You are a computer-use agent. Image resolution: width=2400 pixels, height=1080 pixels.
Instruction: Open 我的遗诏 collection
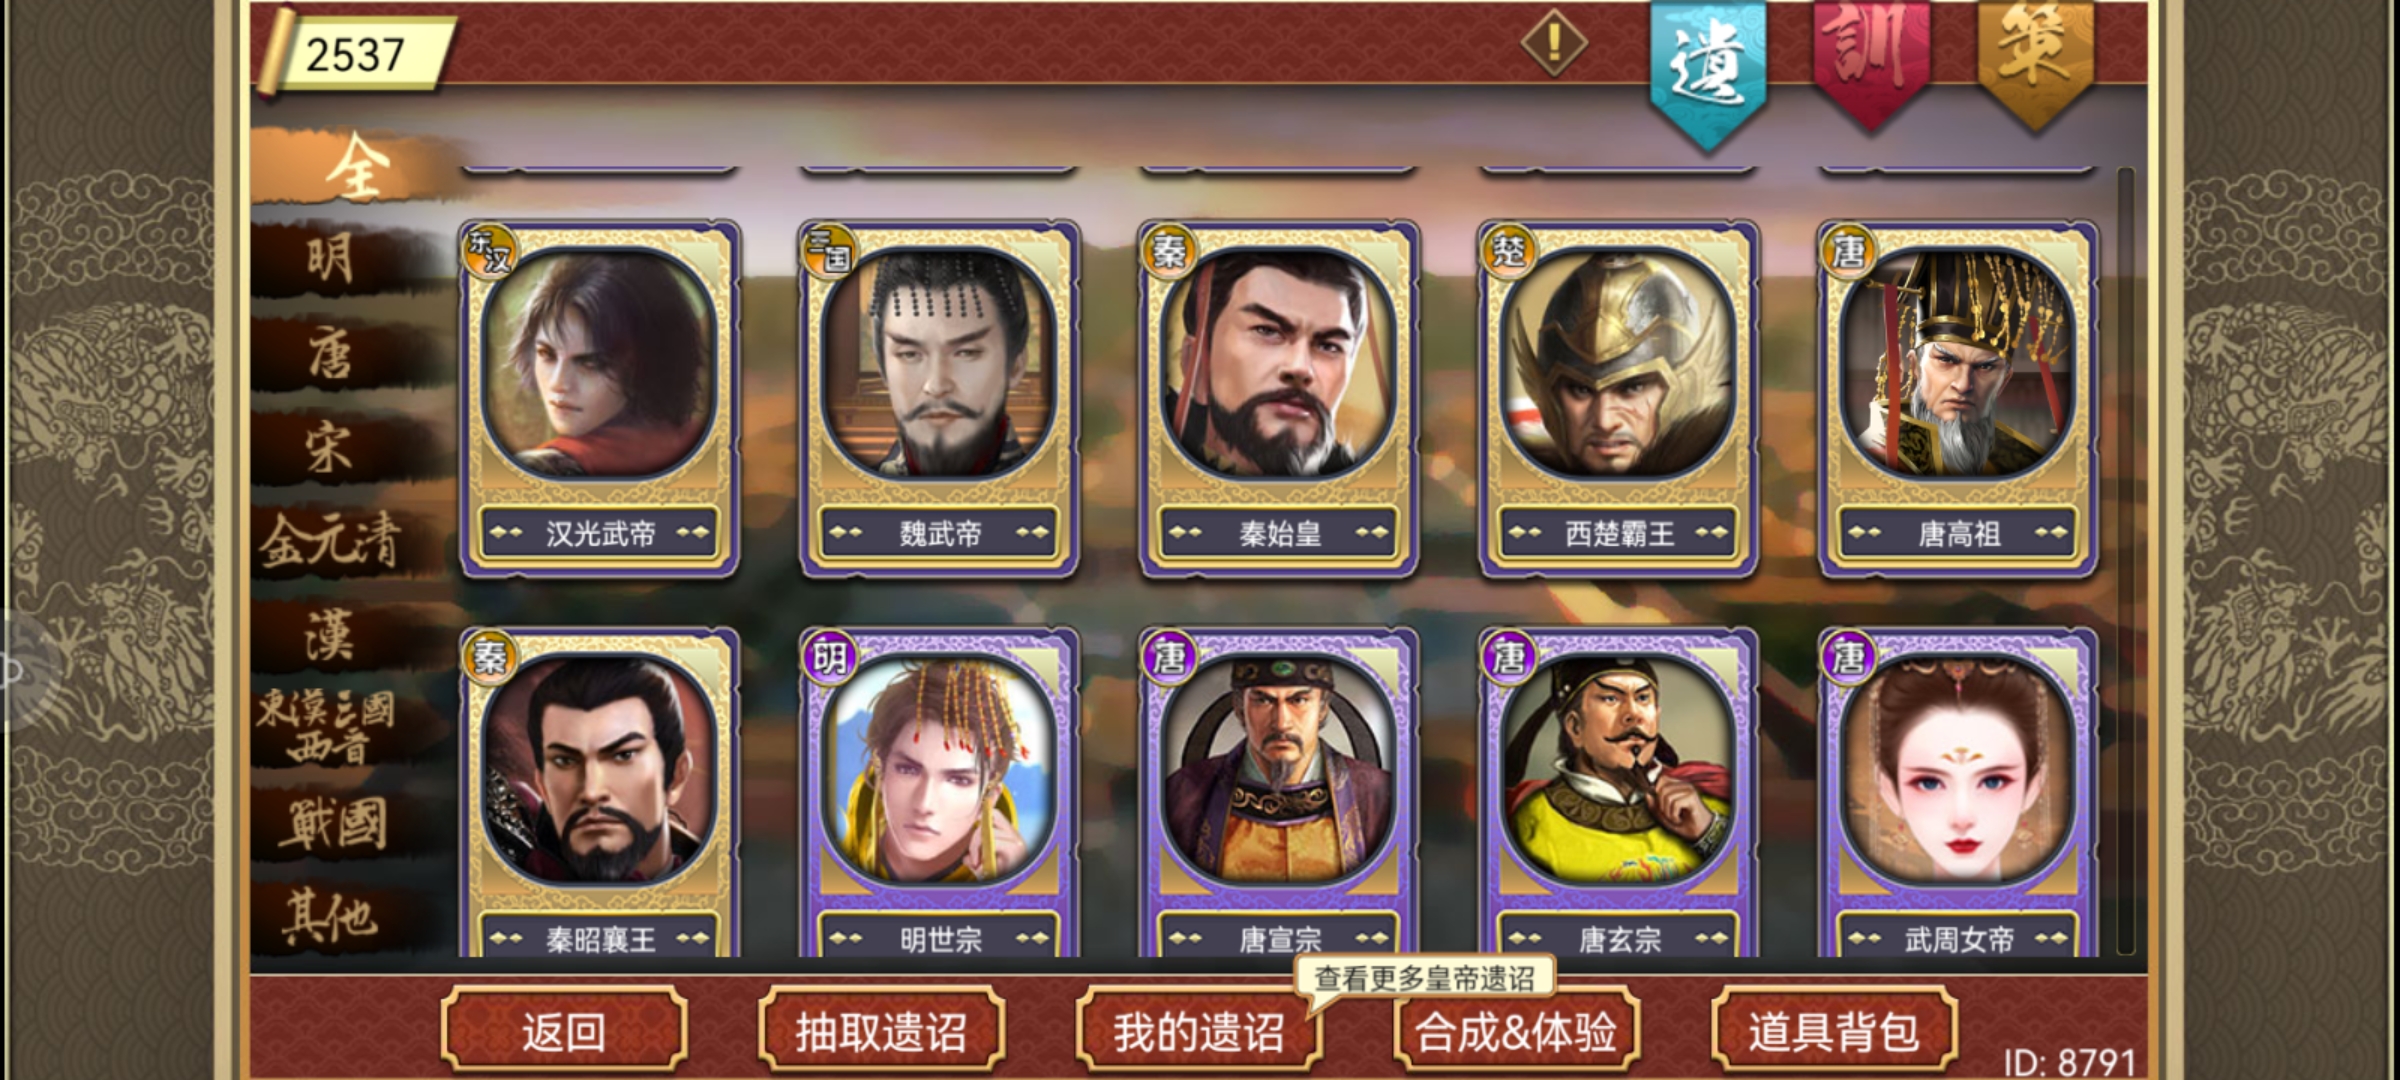[1199, 1030]
